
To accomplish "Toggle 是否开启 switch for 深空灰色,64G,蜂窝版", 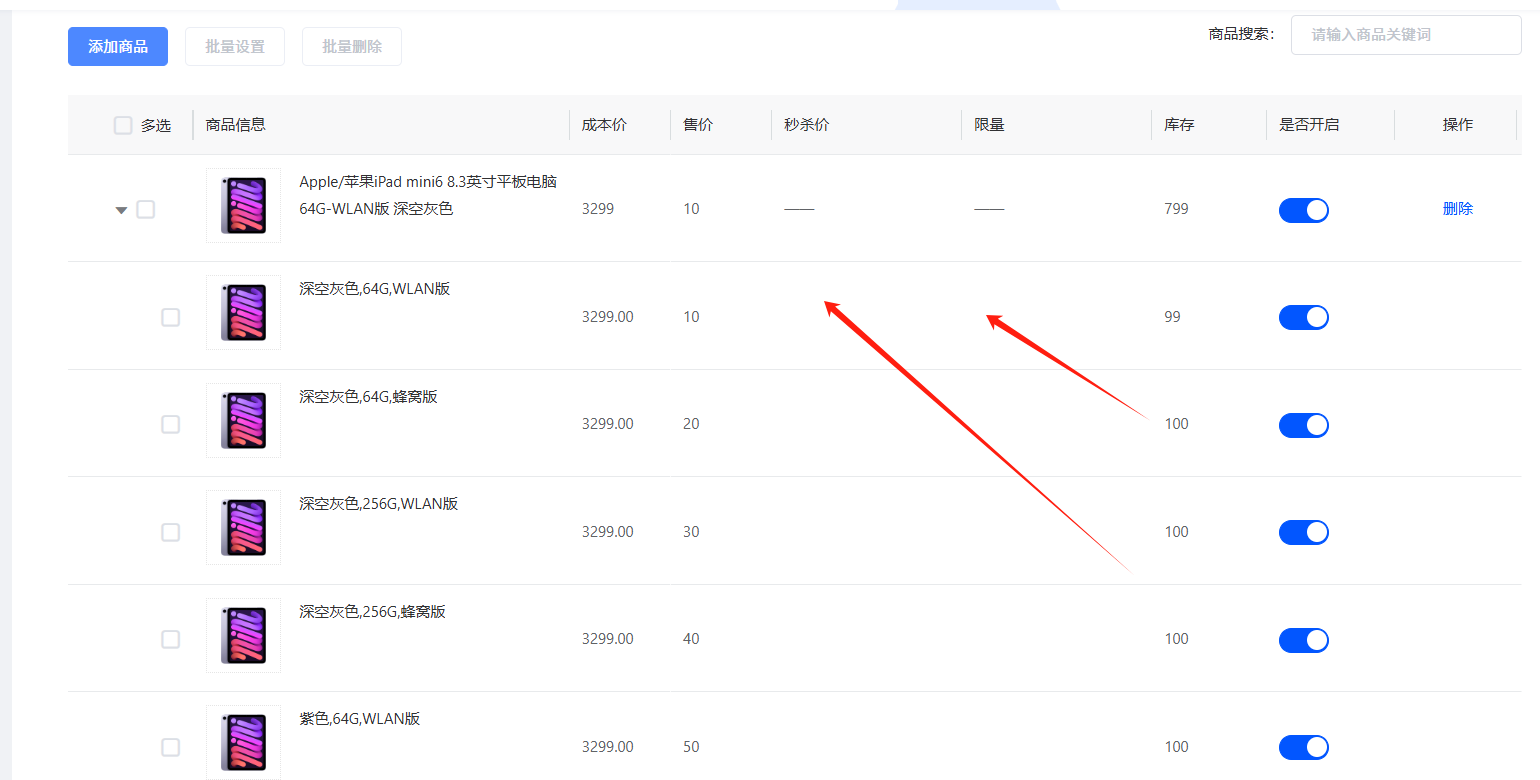I will point(1304,425).
